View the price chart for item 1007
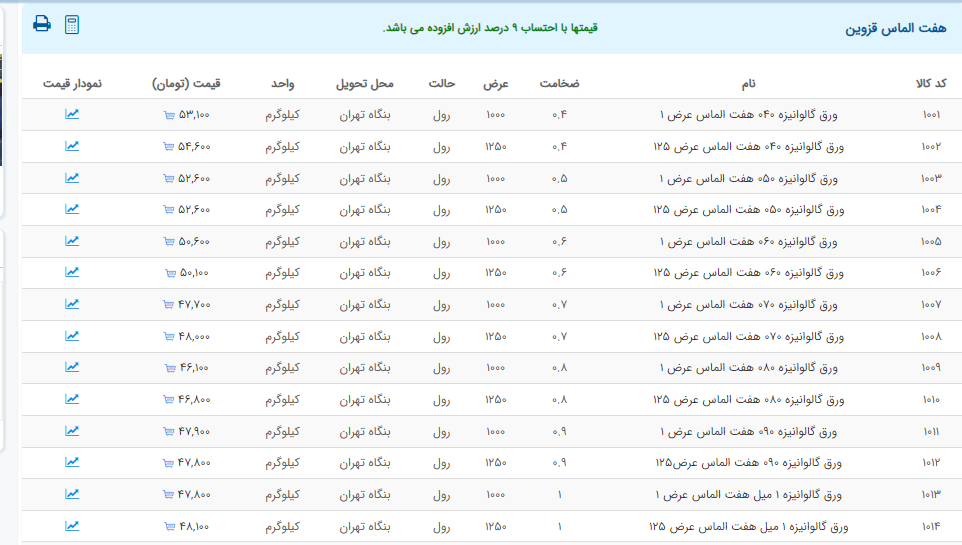Viewport: 962px width, 545px height. (x=72, y=304)
